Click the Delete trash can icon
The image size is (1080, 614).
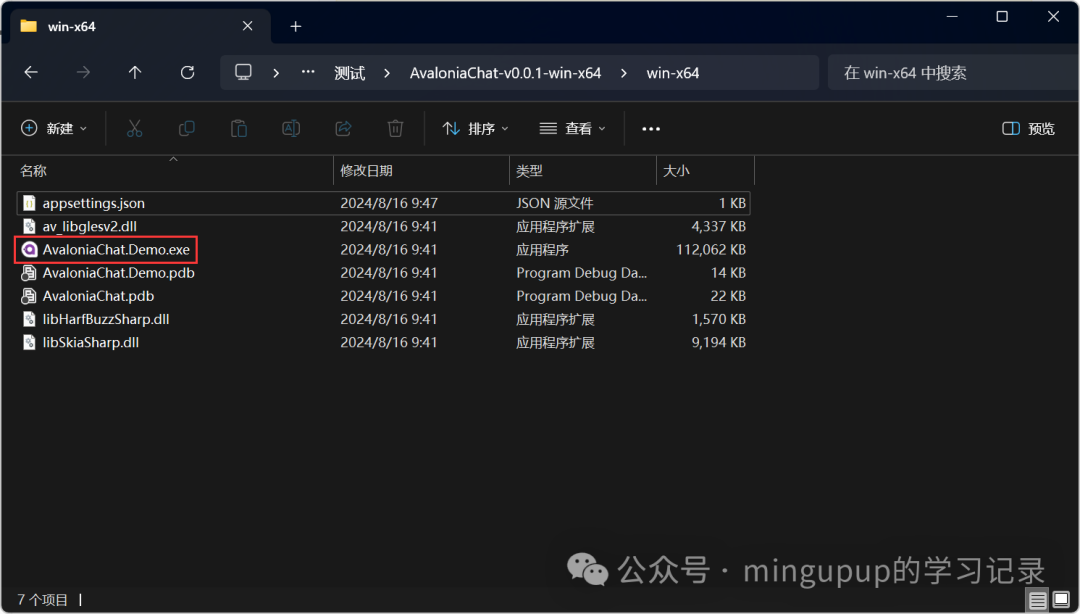395,128
